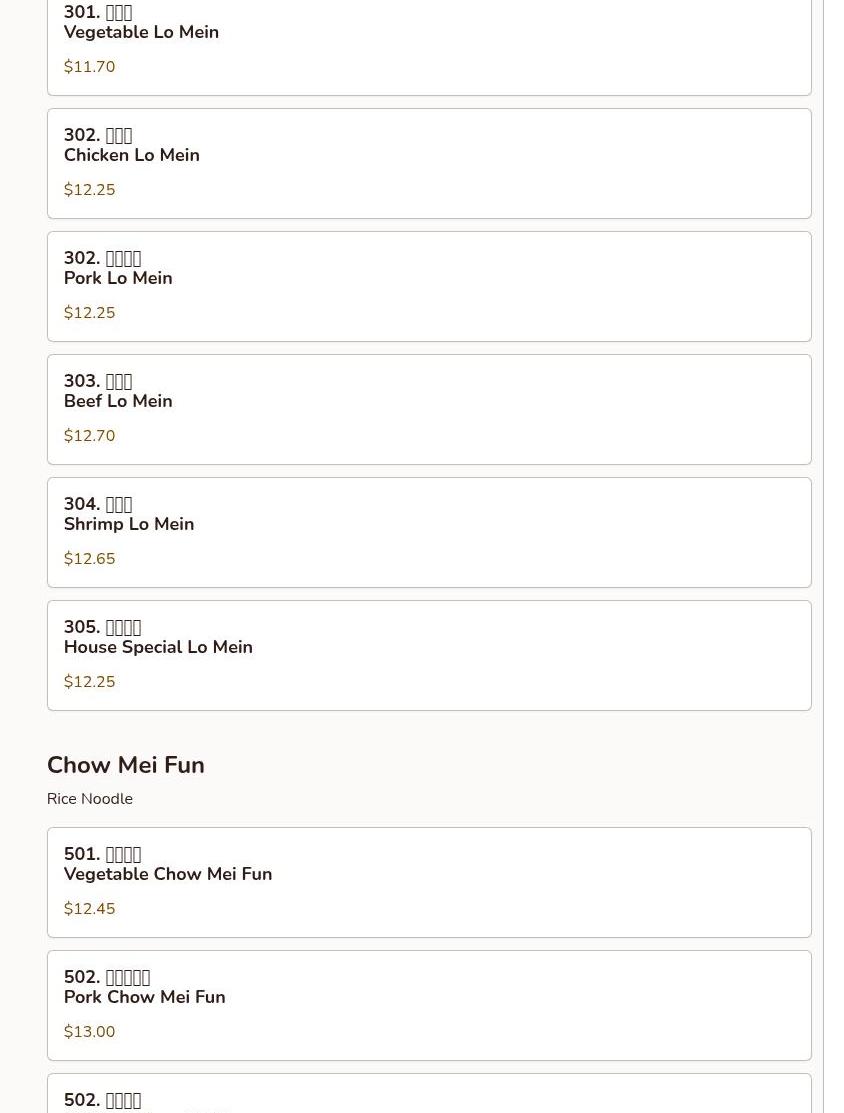The width and height of the screenshot is (844, 1113).
Task: Click the $11.70 Vegetable Lo Mein price
Action: point(89,67)
